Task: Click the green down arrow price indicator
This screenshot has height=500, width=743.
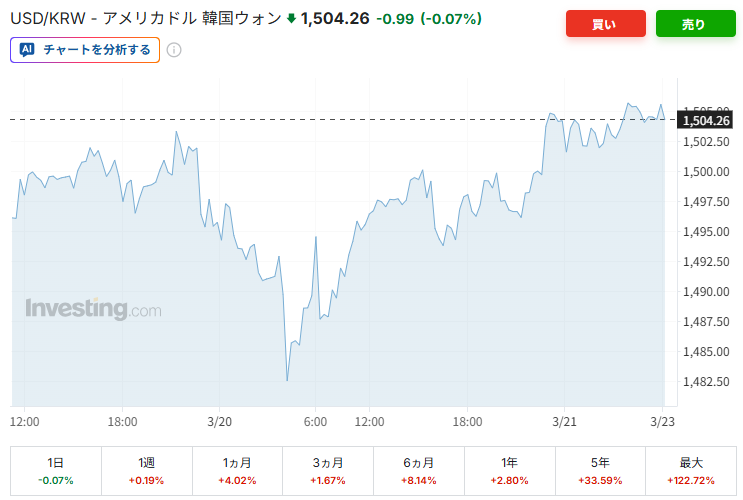Action: point(291,18)
